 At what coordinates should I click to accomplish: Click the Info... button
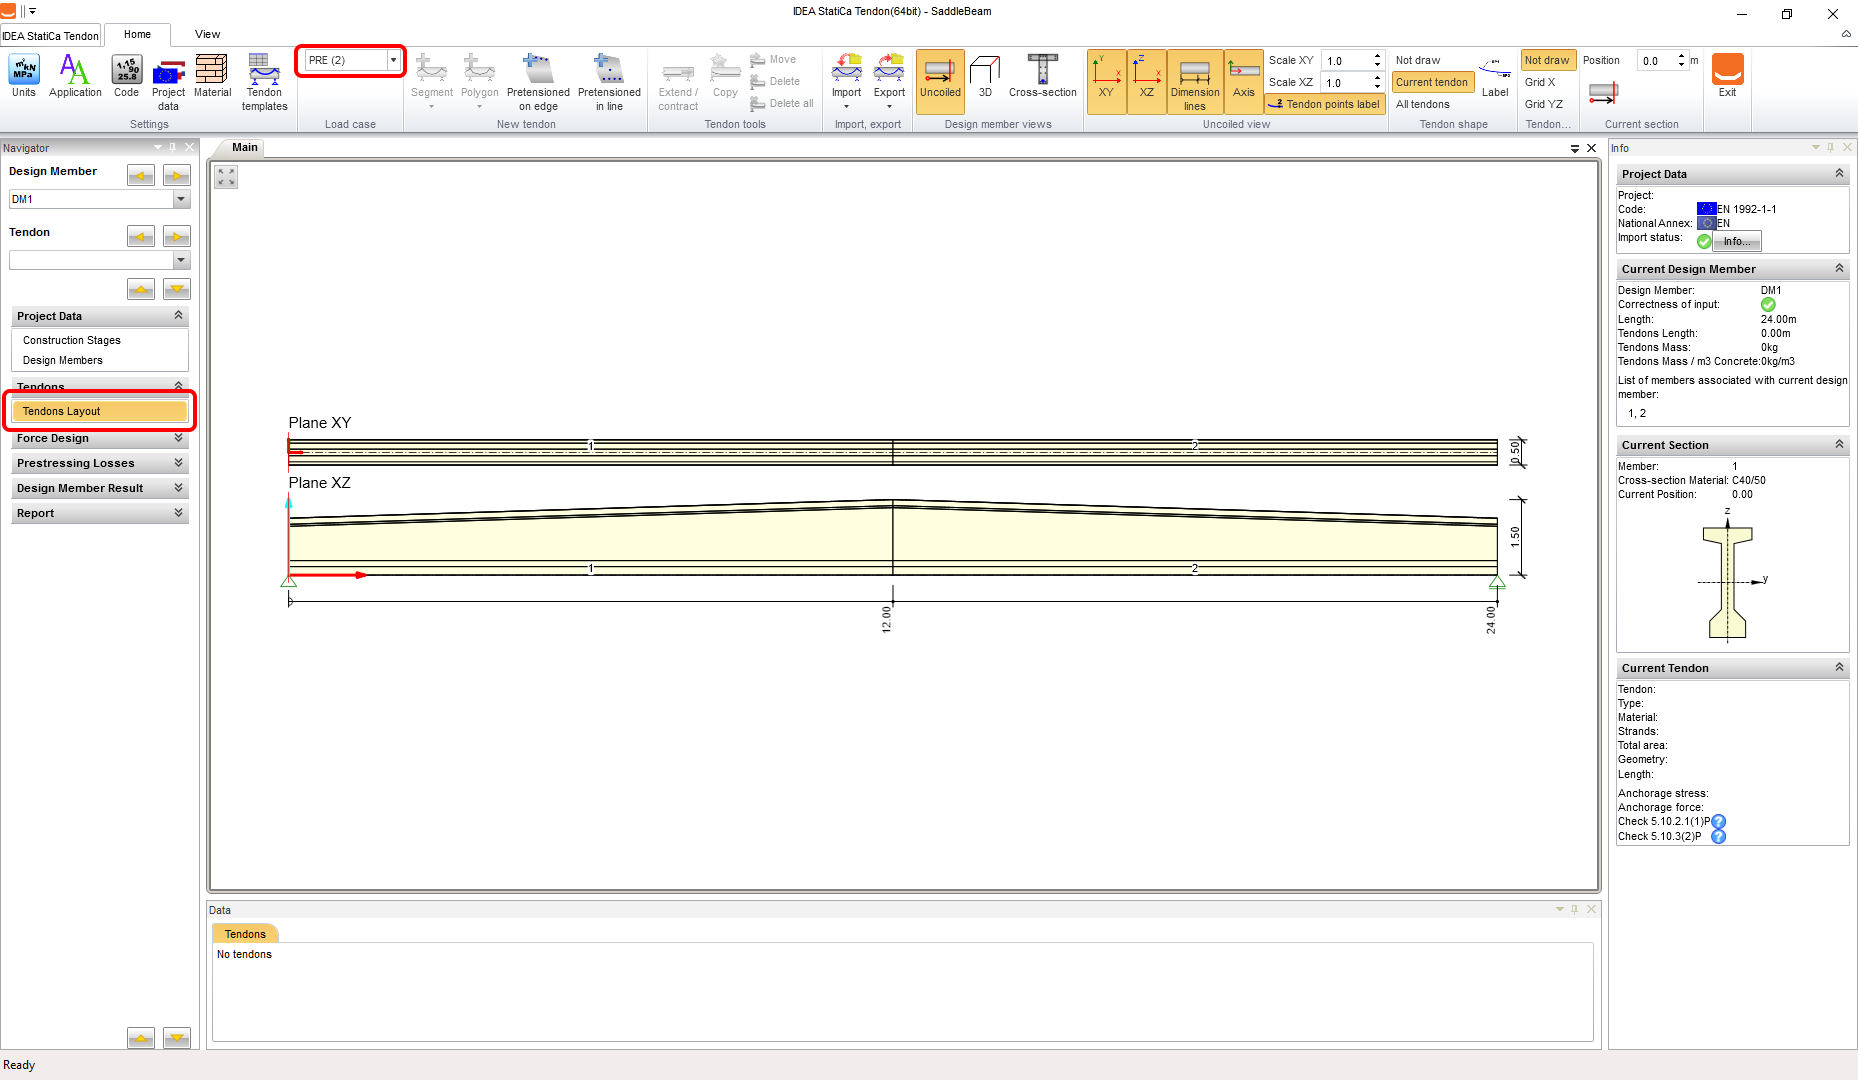(x=1736, y=241)
